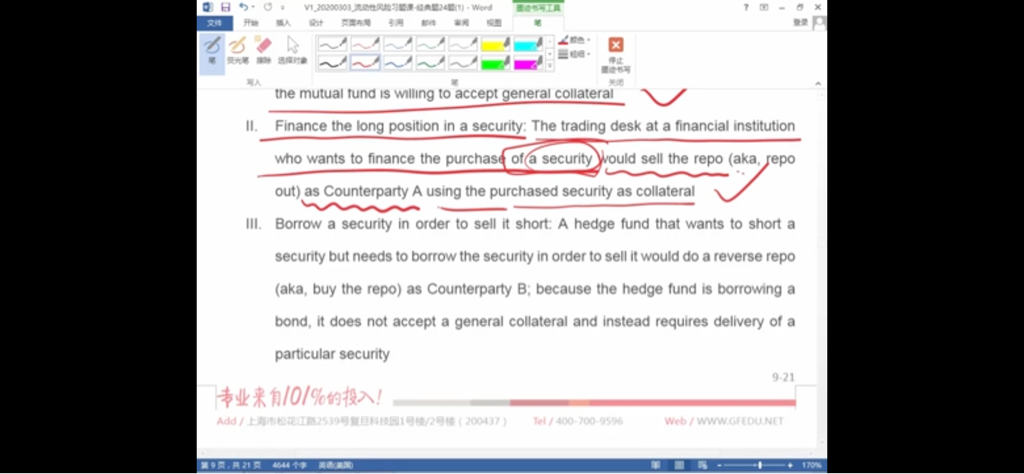Select the Pens (笔) ink tools tab
Screen dimensions: 1024x474
(x=537, y=23)
